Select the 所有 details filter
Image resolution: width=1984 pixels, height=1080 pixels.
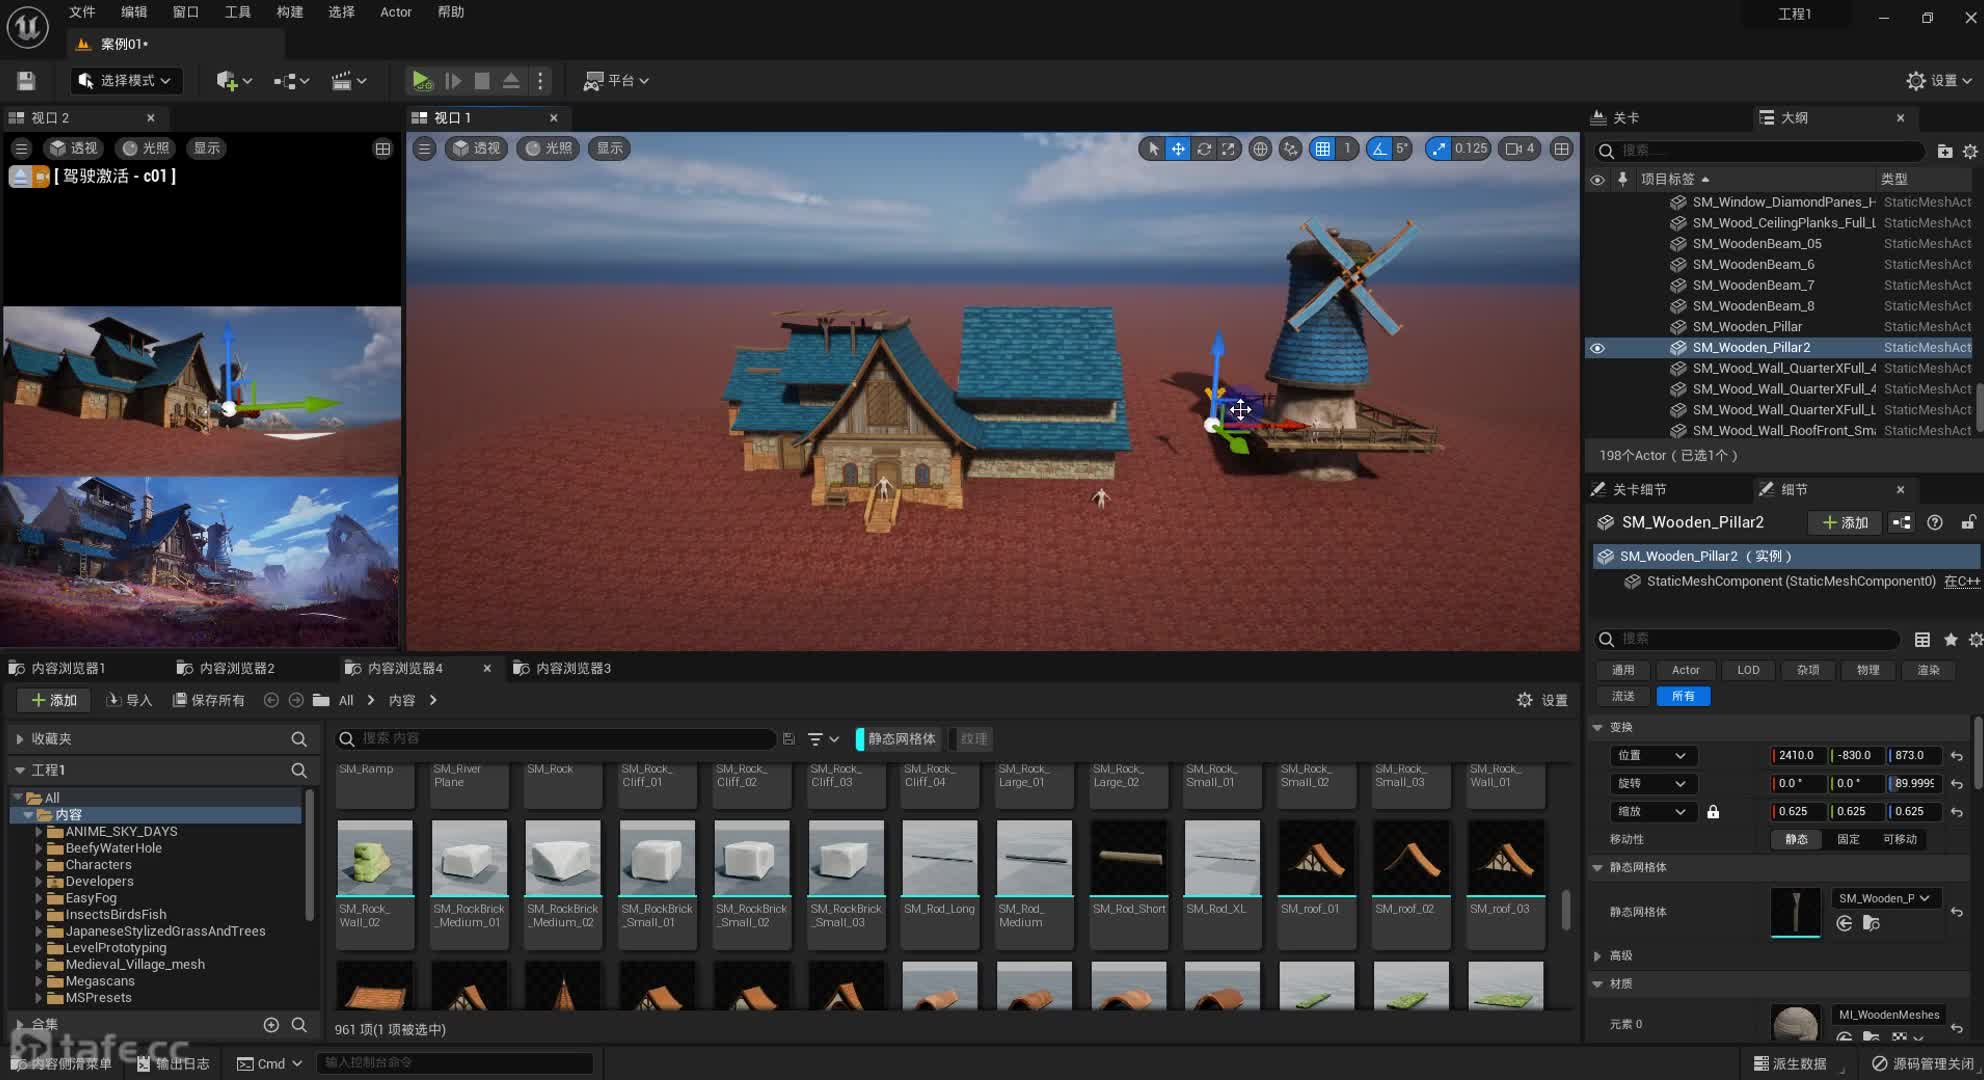point(1683,696)
